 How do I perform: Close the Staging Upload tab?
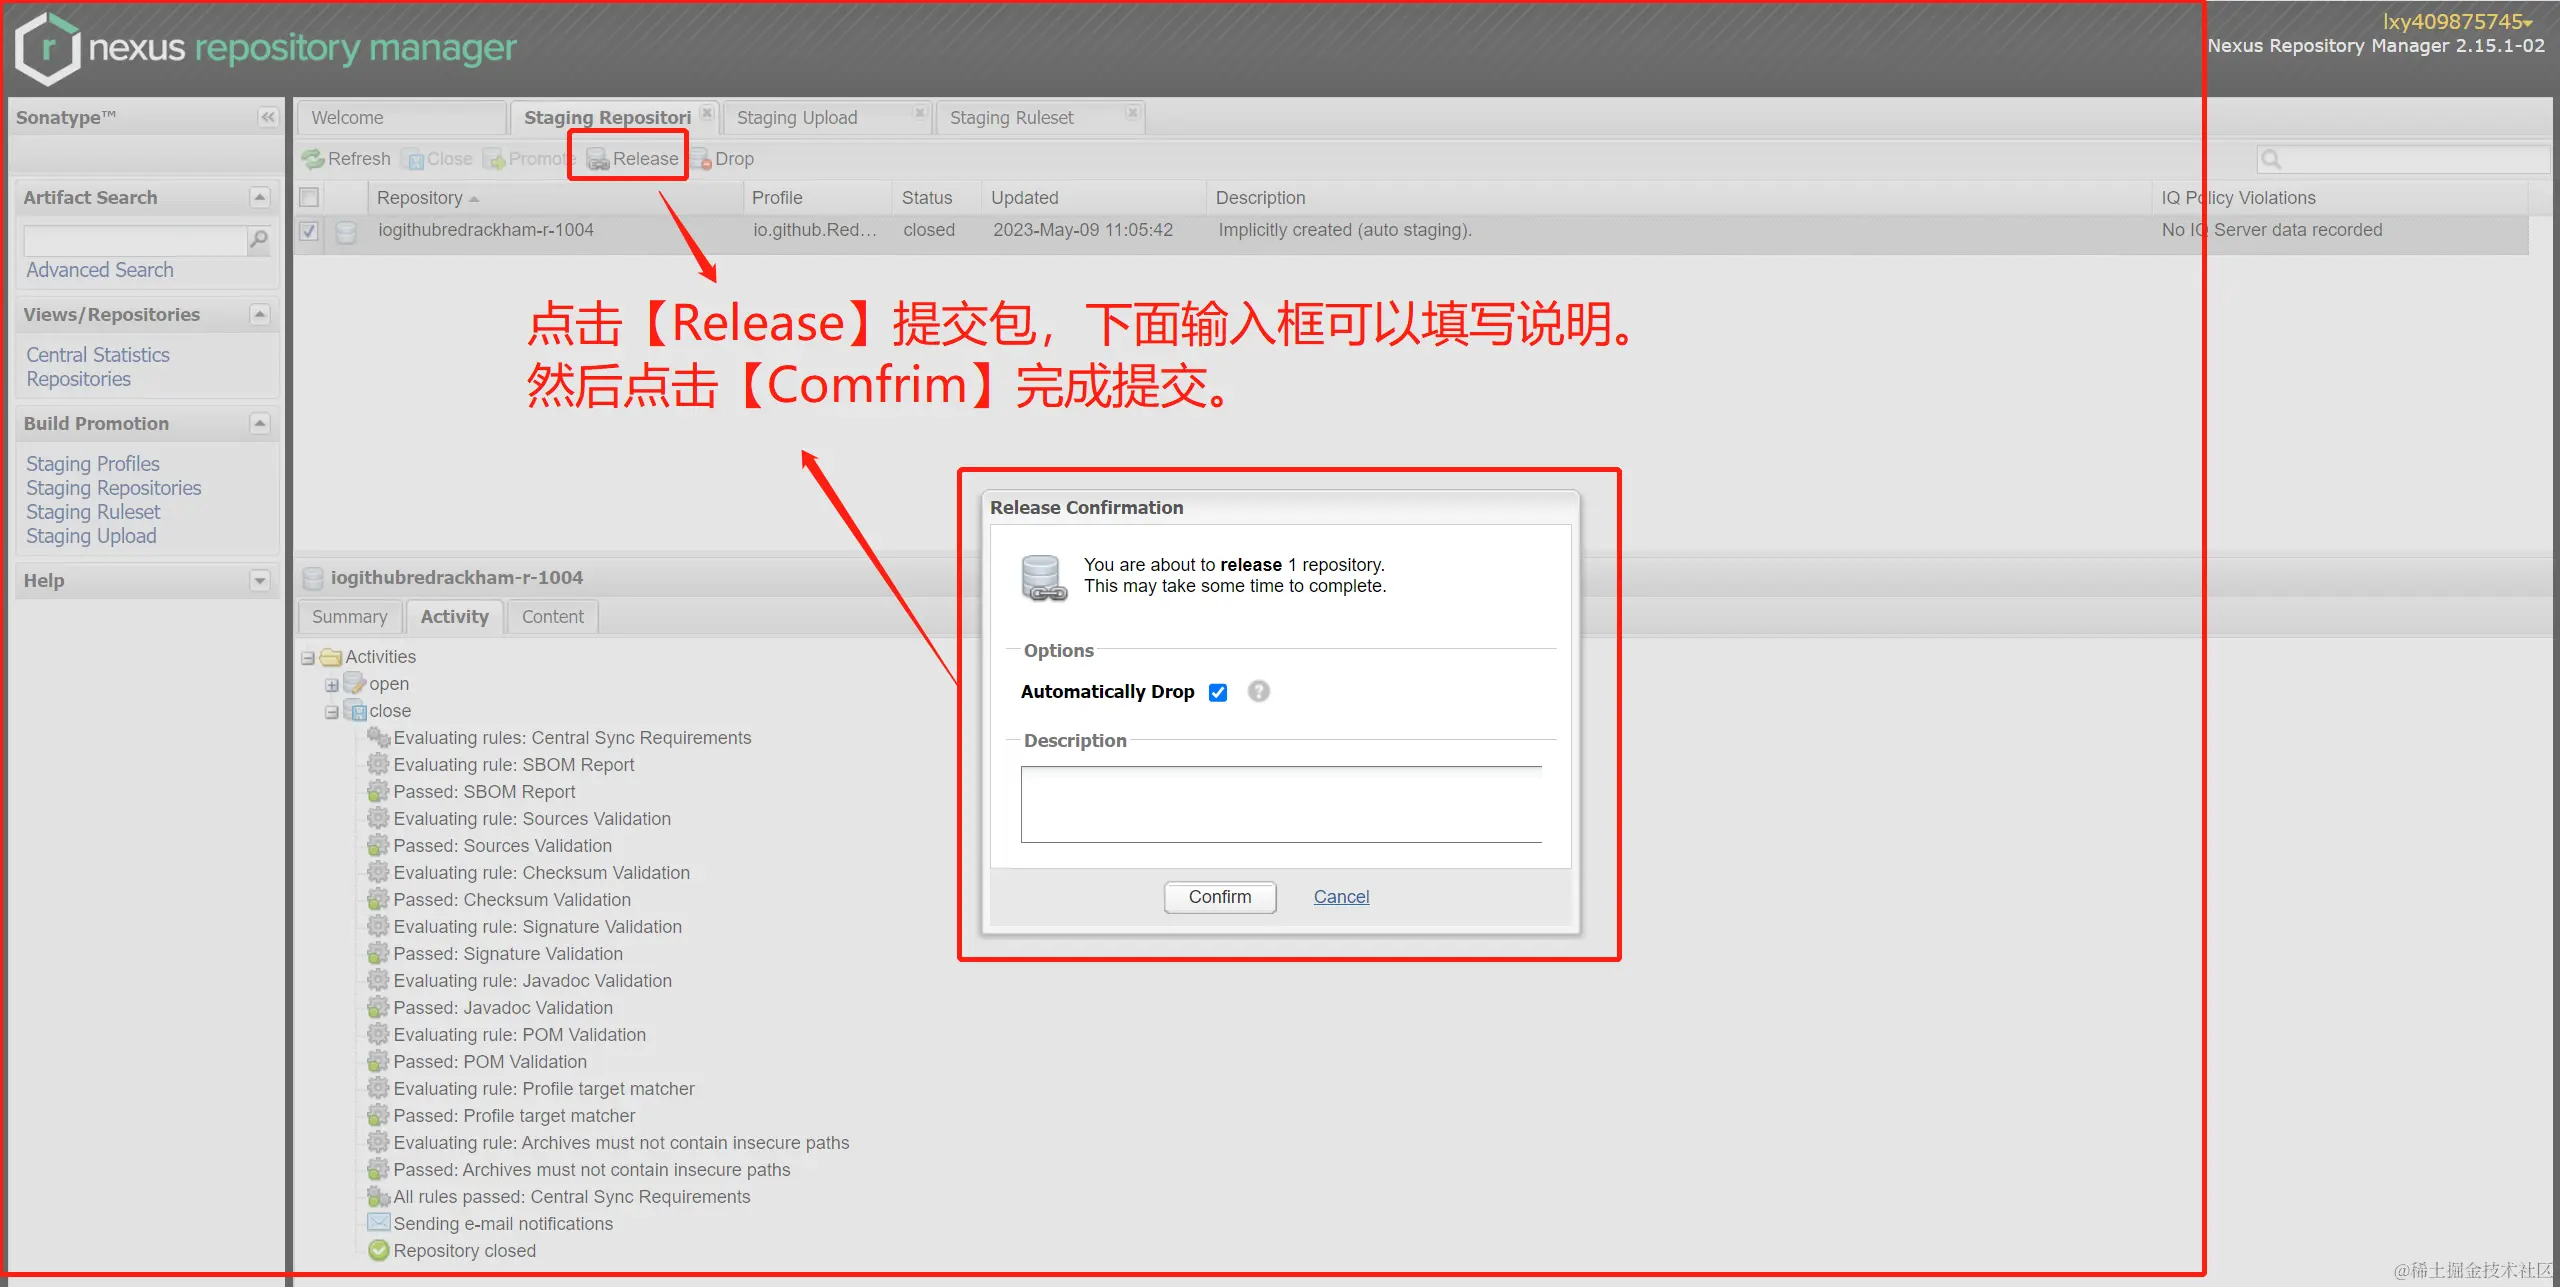[920, 113]
